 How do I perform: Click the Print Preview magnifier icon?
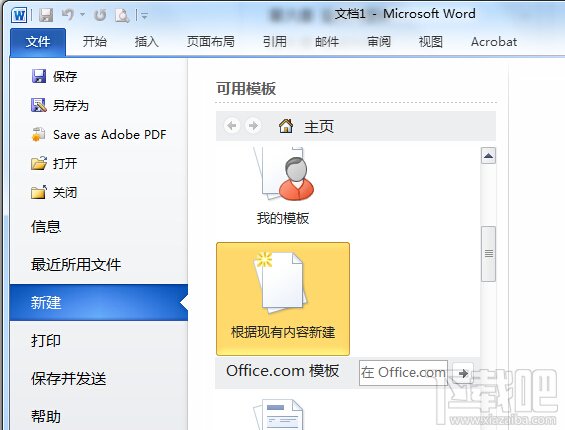coord(122,15)
